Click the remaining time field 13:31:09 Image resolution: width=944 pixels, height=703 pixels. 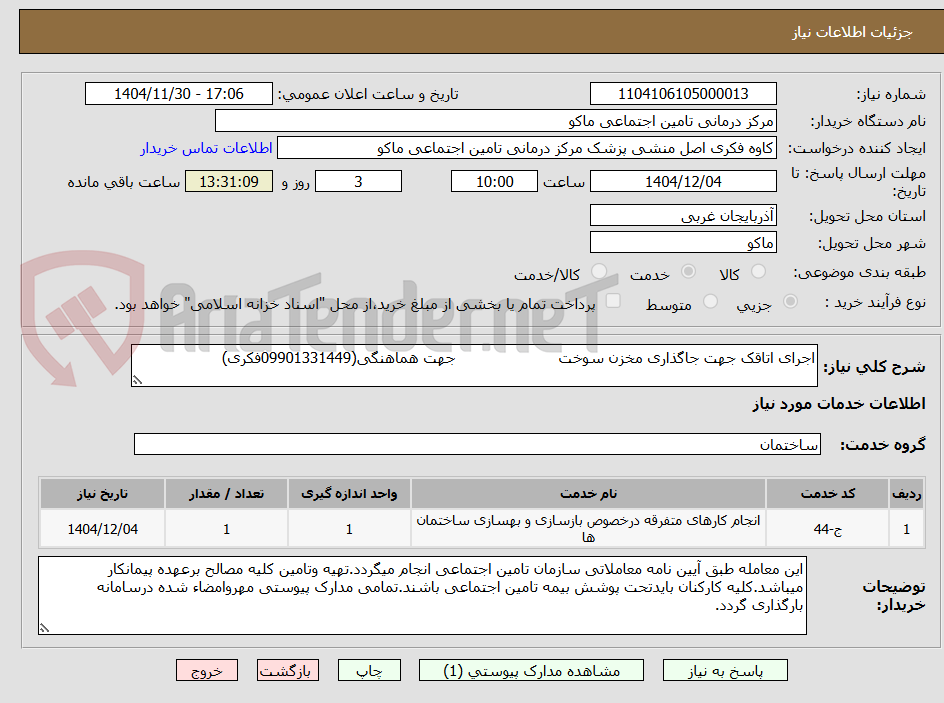coord(229,181)
